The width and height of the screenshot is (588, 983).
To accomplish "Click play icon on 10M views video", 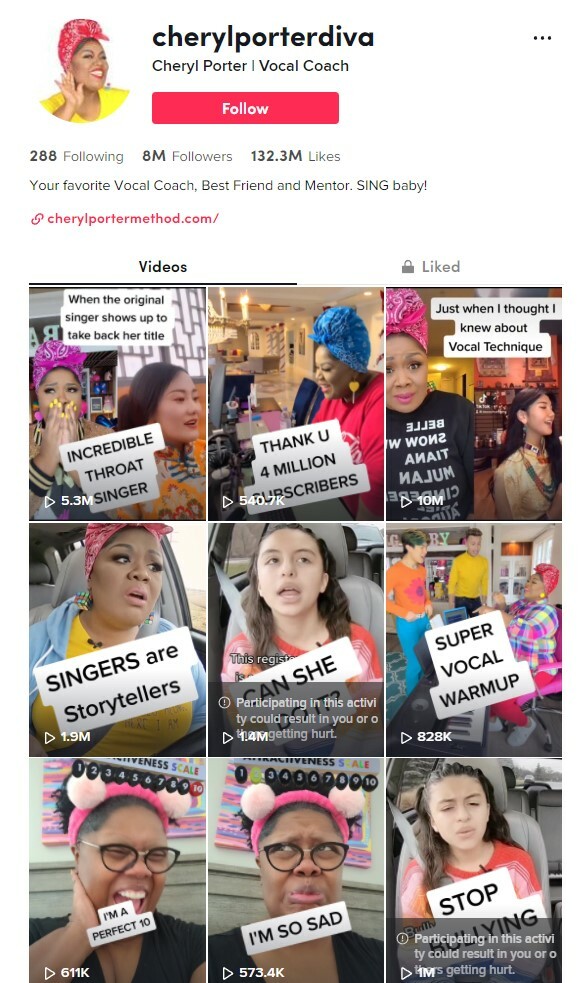I will [406, 501].
